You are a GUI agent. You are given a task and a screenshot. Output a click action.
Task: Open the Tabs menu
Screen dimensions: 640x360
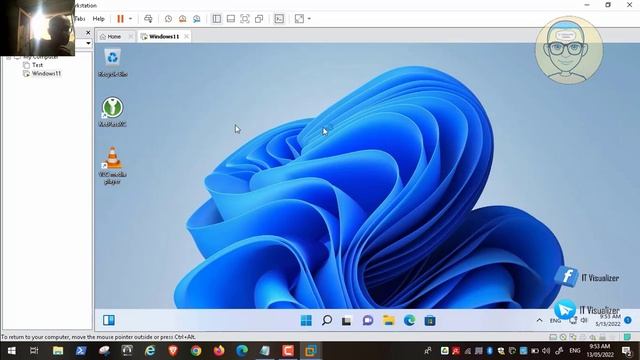coord(80,19)
